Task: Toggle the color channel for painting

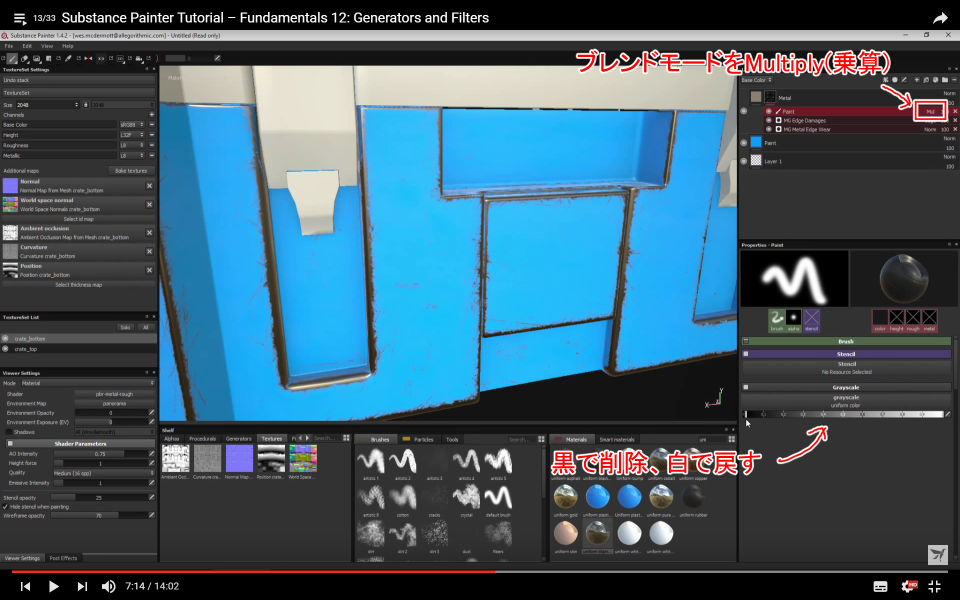Action: 880,320
